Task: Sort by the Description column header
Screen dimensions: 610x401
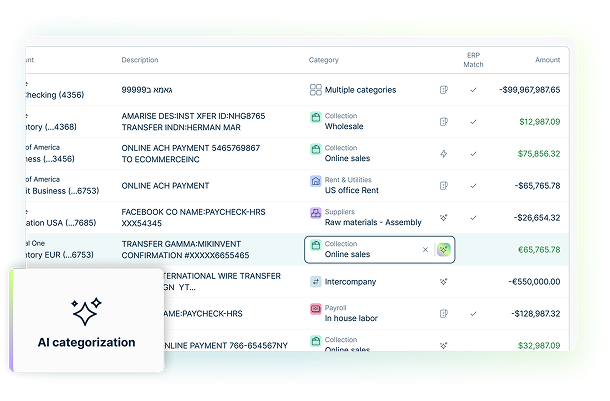Action: [x=140, y=60]
